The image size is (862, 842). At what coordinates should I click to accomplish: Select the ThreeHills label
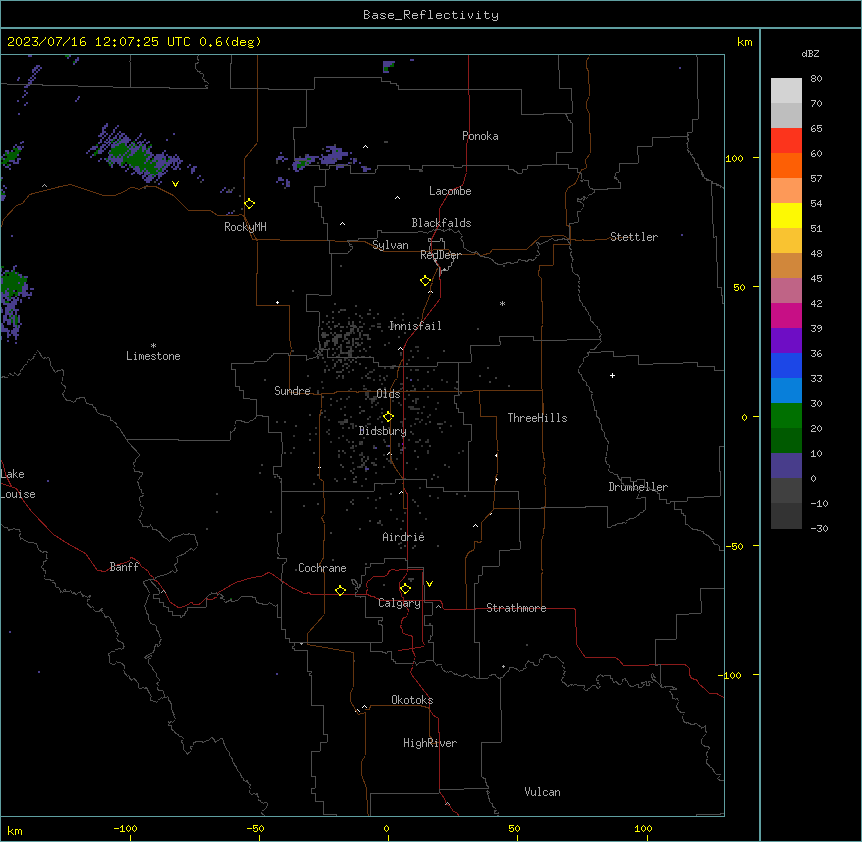[x=537, y=418]
